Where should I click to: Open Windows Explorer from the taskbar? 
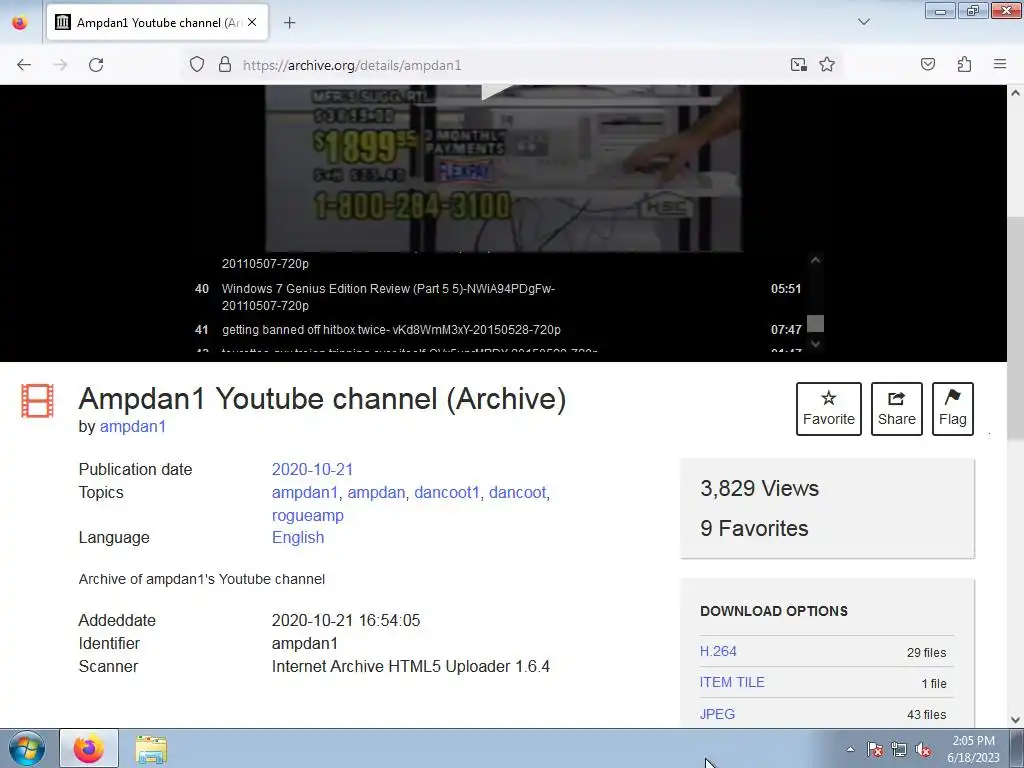coord(151,749)
